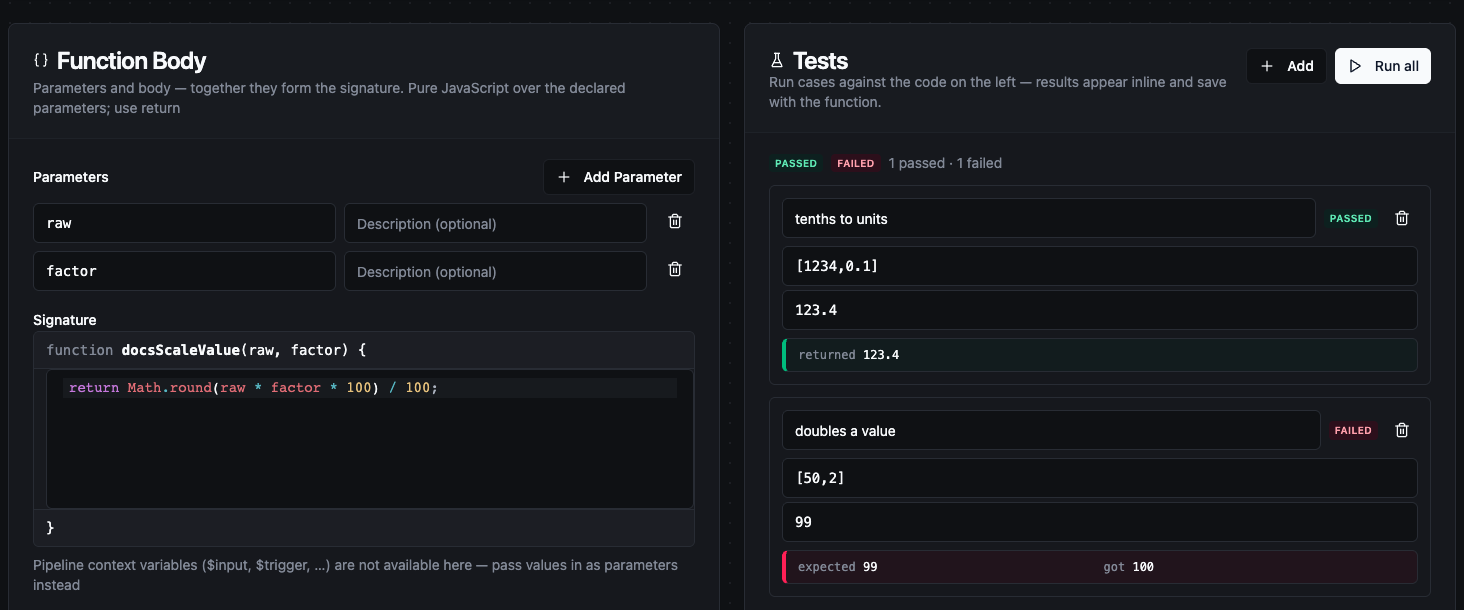Click the closing brace below the editor
This screenshot has height=610, width=1464.
click(x=50, y=527)
